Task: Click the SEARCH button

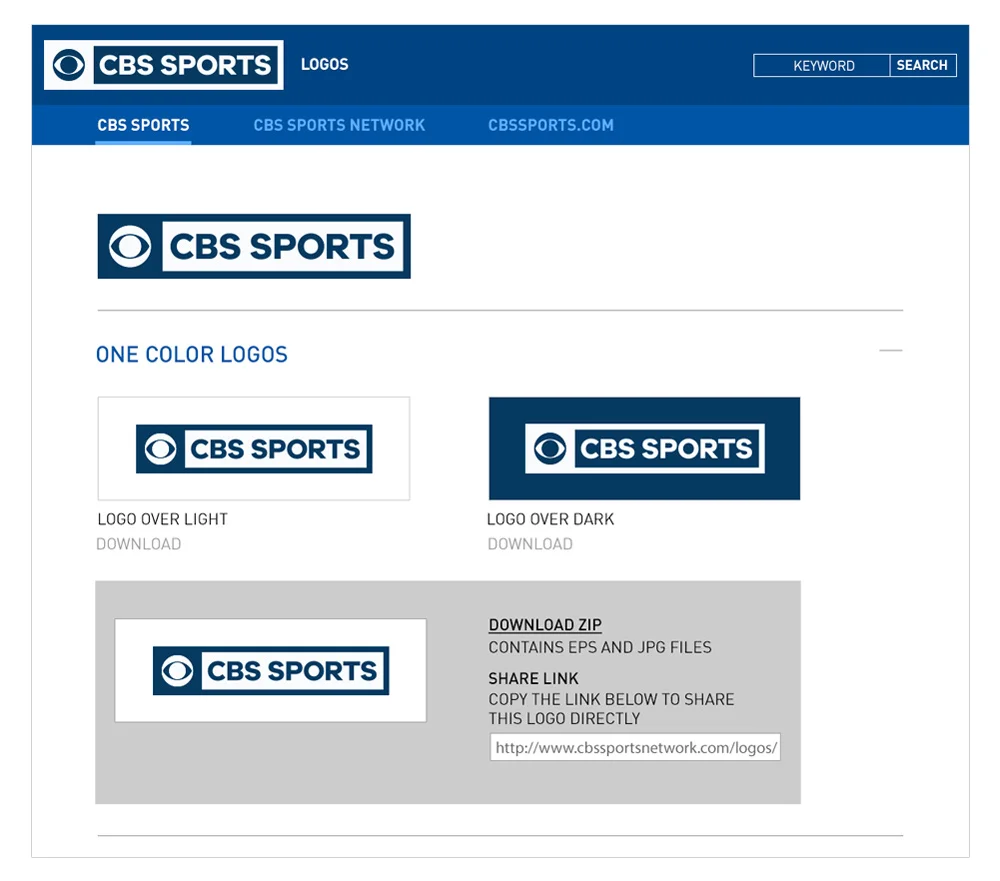Action: tap(922, 66)
